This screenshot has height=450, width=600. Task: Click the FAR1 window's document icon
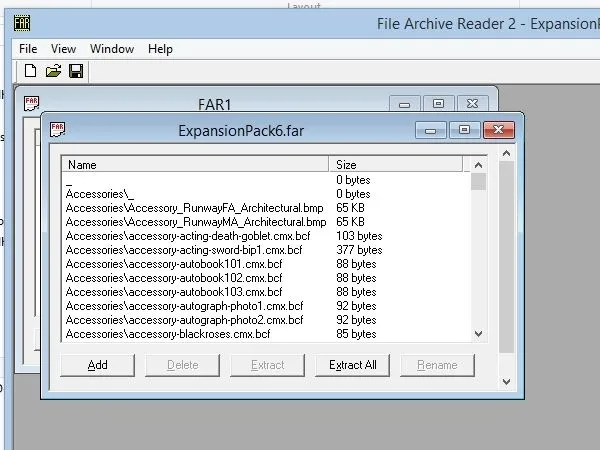(x=31, y=103)
